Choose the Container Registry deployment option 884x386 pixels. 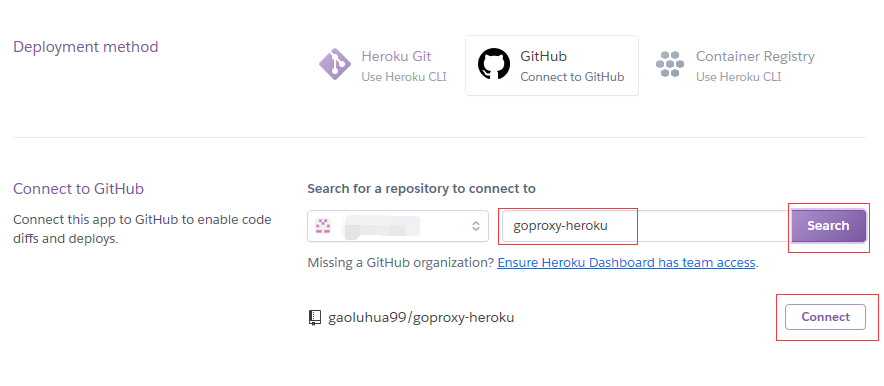coord(736,65)
